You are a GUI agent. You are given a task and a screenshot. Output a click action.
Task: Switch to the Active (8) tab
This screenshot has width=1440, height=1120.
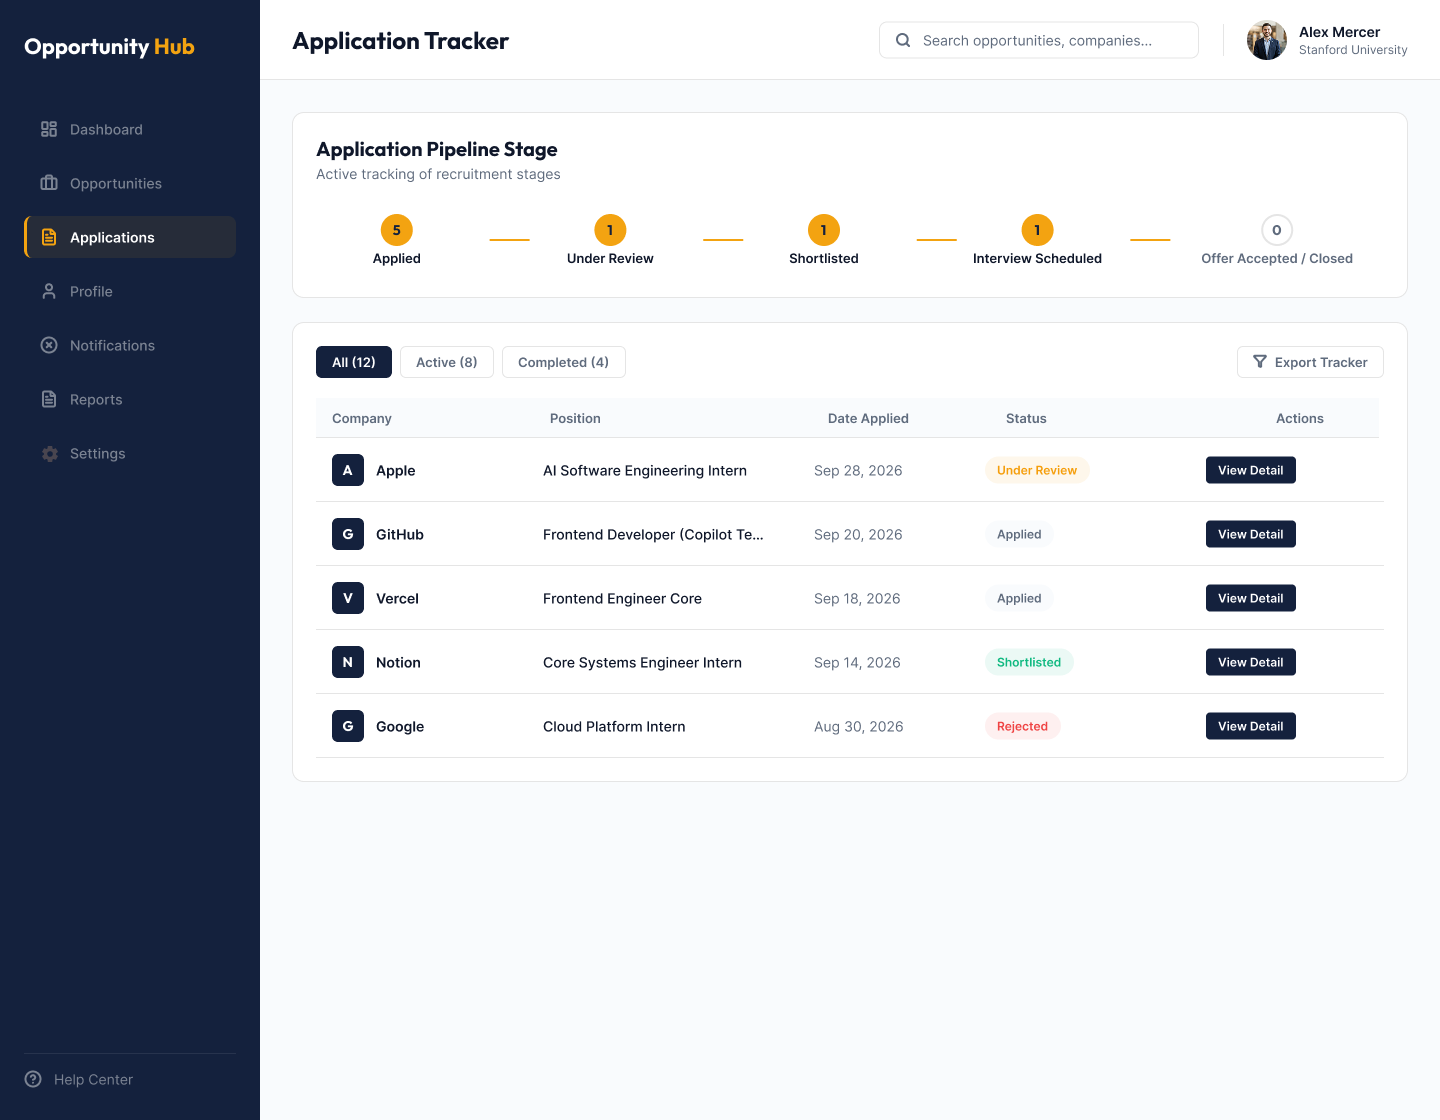(x=447, y=362)
